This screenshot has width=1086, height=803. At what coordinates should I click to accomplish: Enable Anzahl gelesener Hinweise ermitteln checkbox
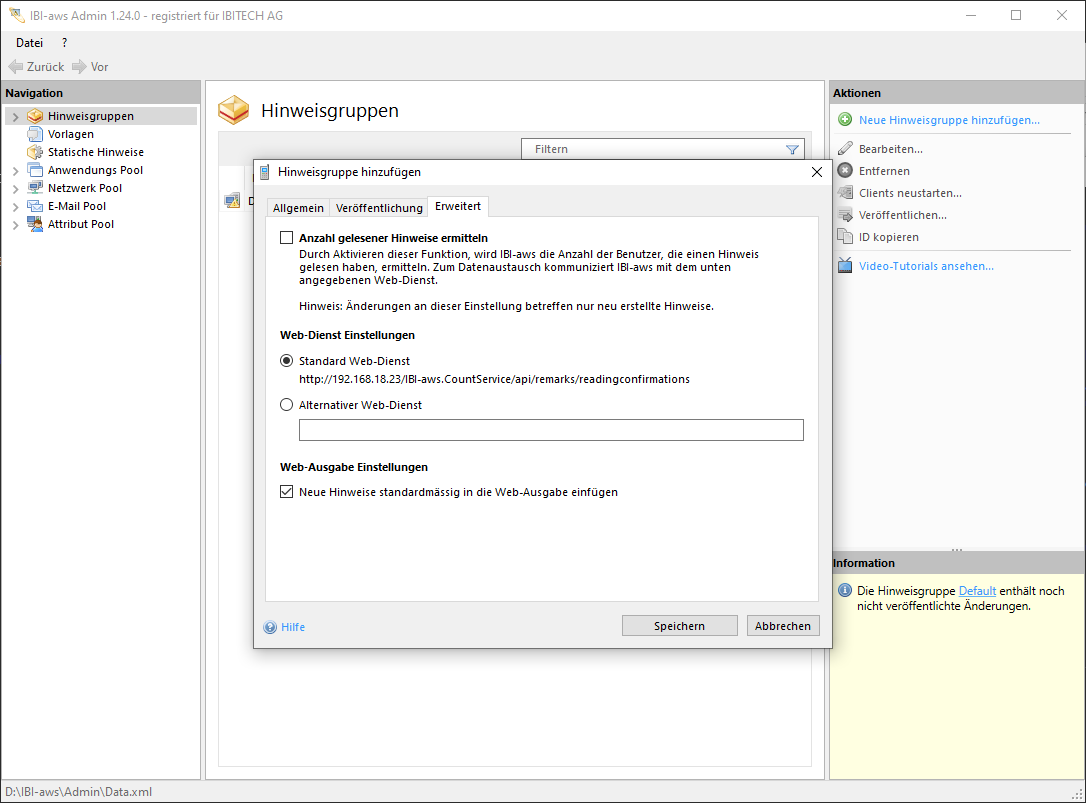coord(287,238)
